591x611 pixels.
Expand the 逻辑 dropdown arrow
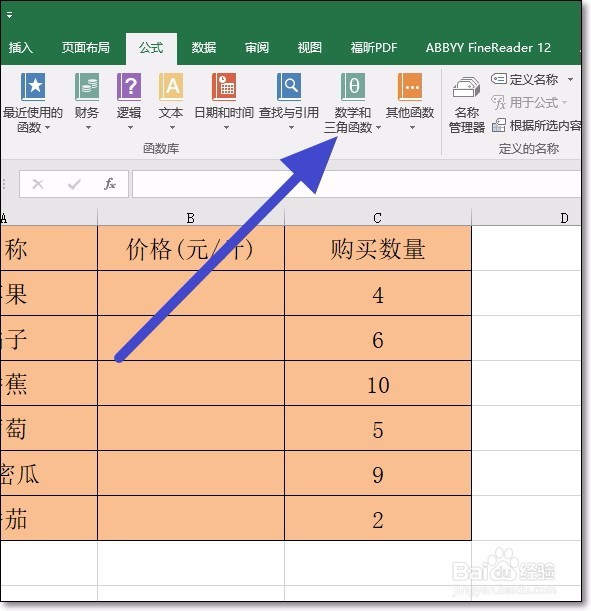coord(130,127)
